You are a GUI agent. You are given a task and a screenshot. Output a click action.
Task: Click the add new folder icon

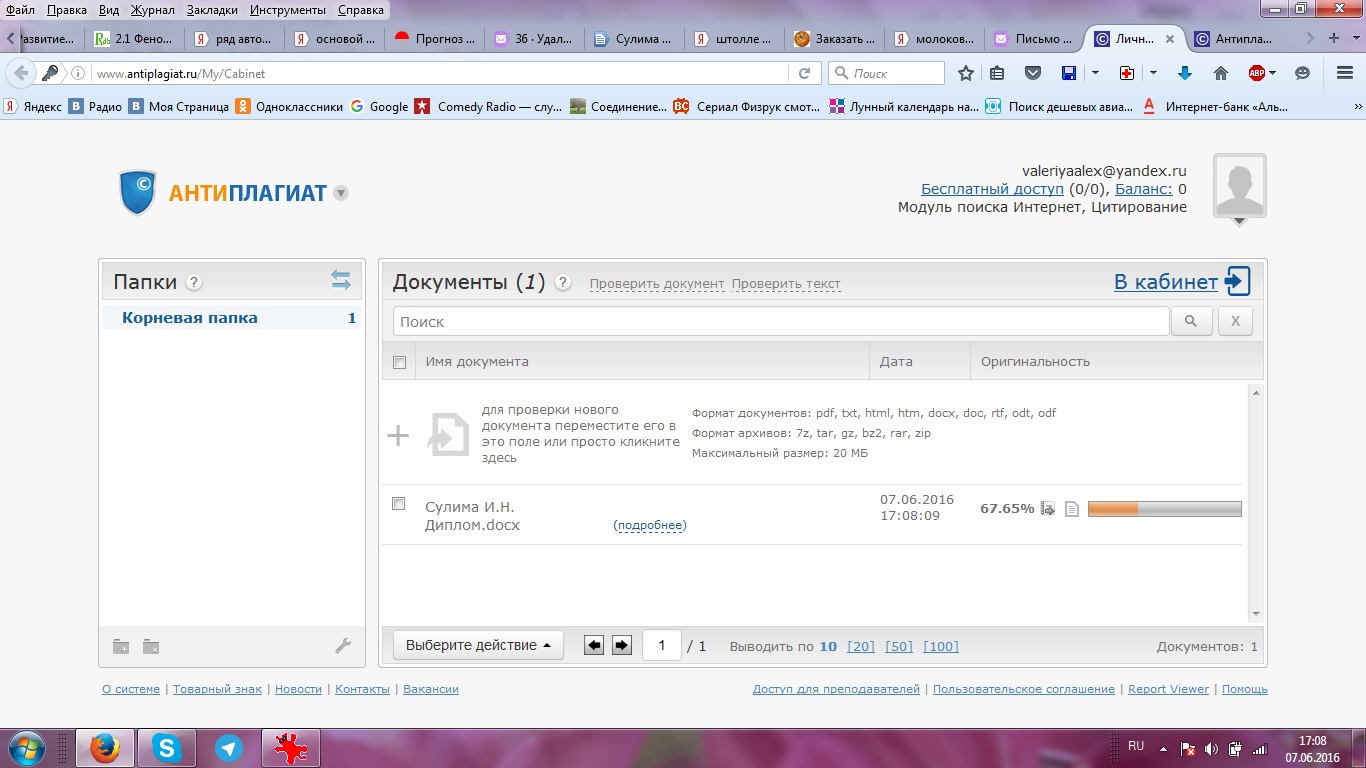[x=121, y=647]
